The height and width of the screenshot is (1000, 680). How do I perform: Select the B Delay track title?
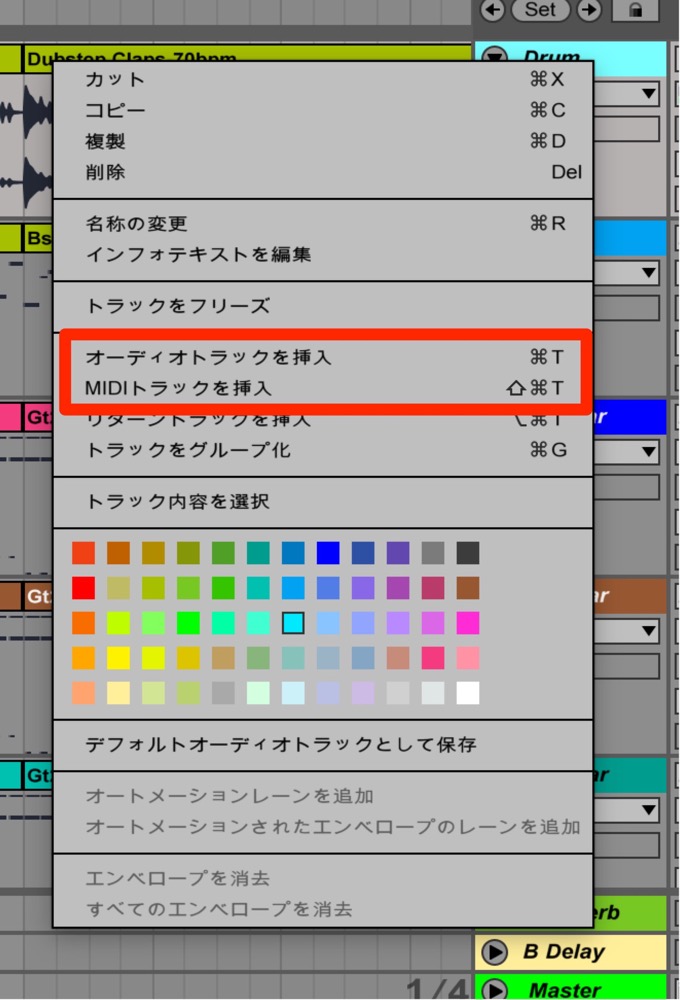click(564, 952)
